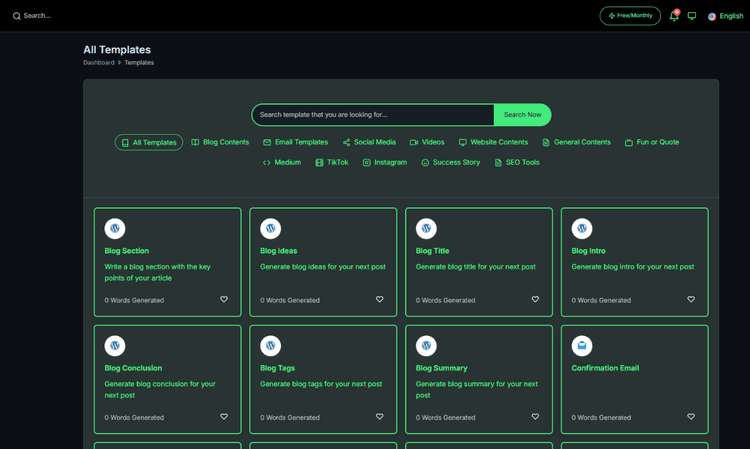The height and width of the screenshot is (449, 750).
Task: Favorite the Blog Section template with heart
Action: click(224, 299)
